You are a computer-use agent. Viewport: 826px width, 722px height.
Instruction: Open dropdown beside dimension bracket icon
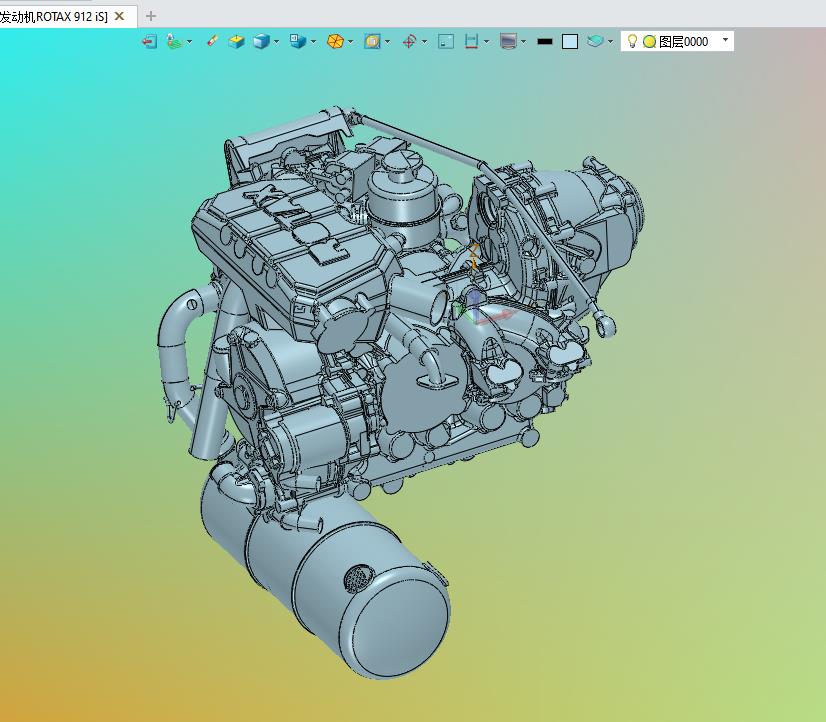coord(486,42)
